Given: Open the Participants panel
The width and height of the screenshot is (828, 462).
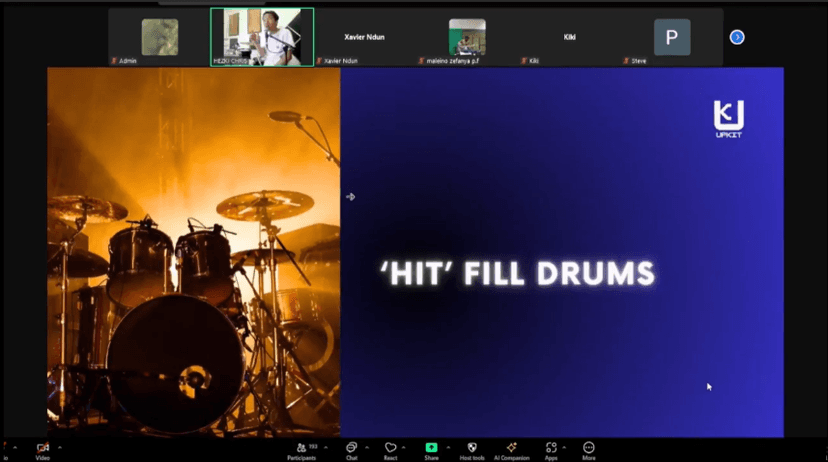Looking at the screenshot, I should [300, 448].
